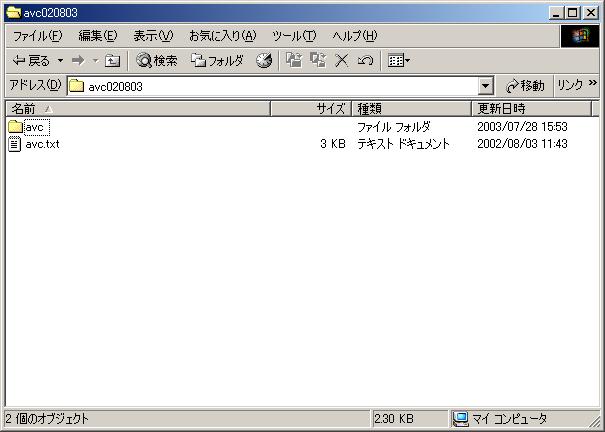Toggle the Folders (フォルダ) pane
Viewport: 605px width, 432px height.
coord(217,61)
